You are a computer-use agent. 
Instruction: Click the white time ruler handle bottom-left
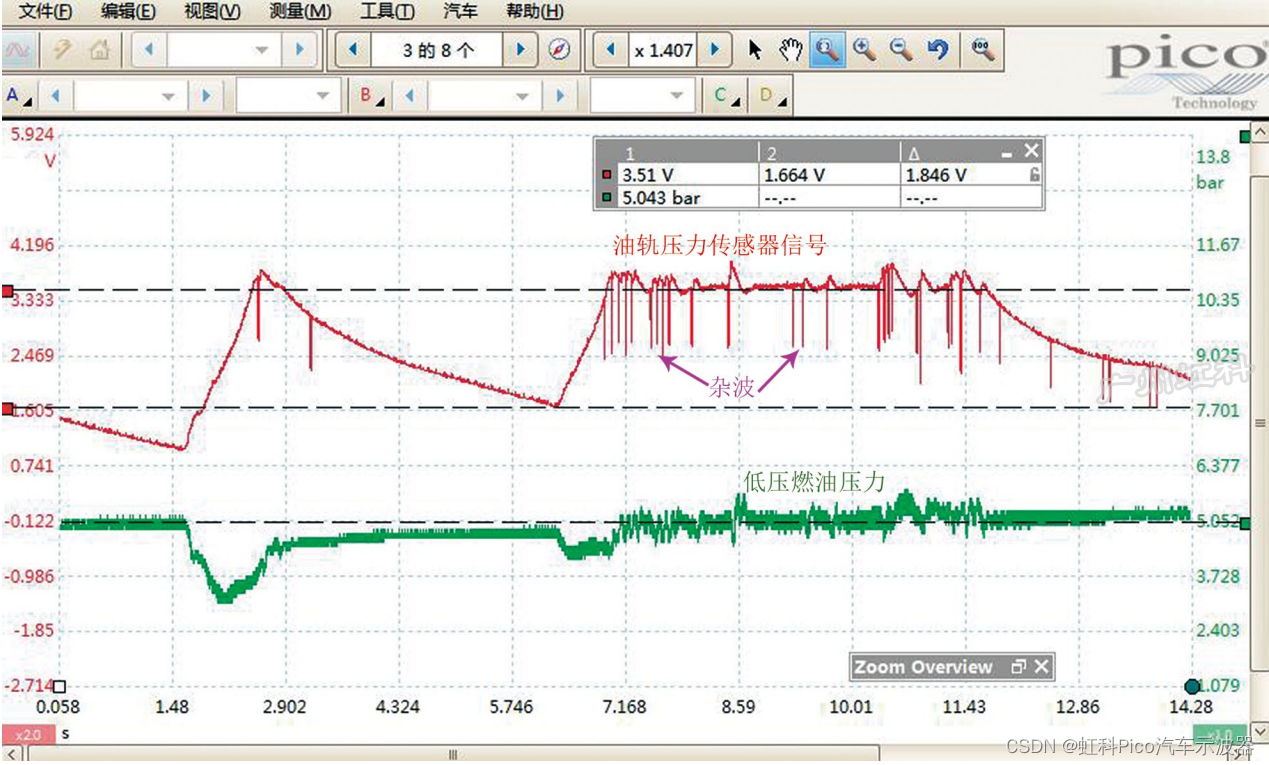[59, 686]
